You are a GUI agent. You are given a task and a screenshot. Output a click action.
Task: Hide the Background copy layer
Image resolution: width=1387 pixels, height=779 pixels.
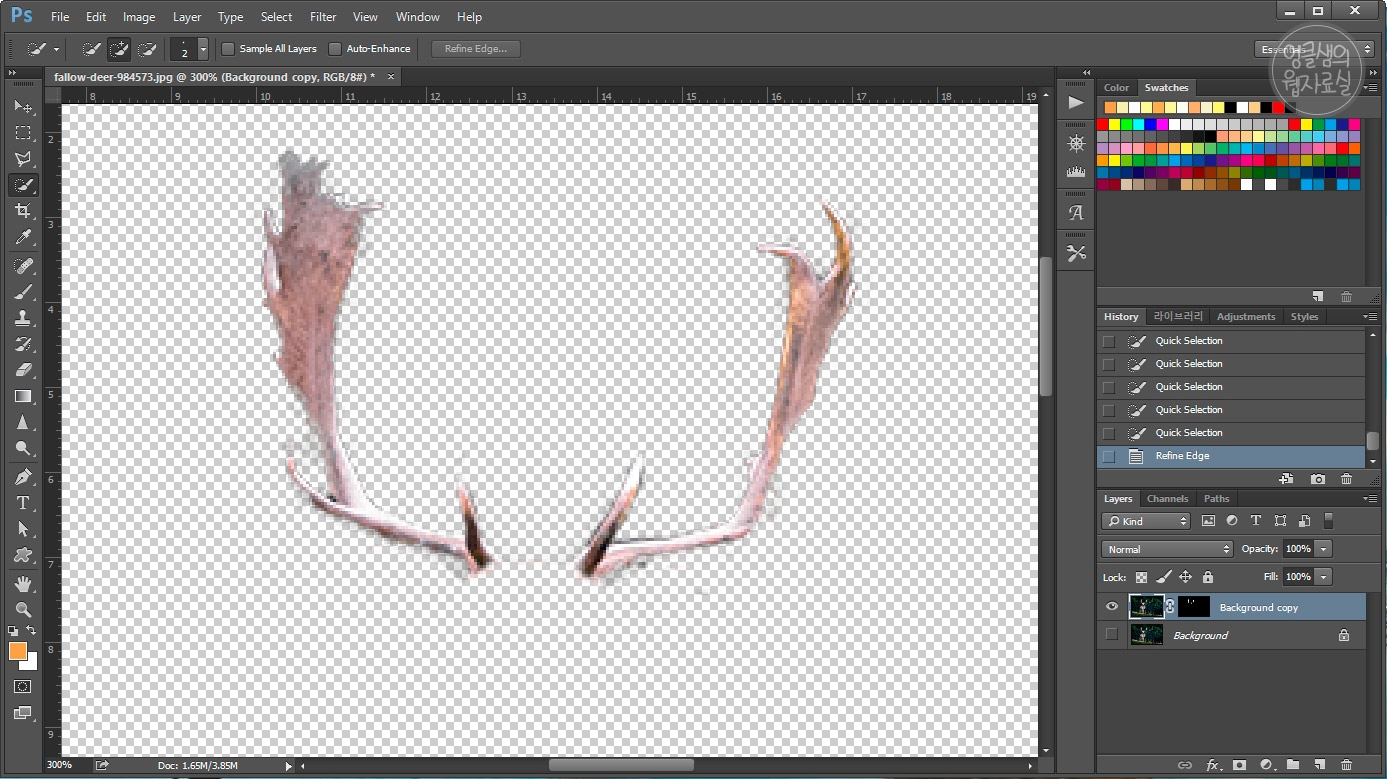(x=1112, y=607)
